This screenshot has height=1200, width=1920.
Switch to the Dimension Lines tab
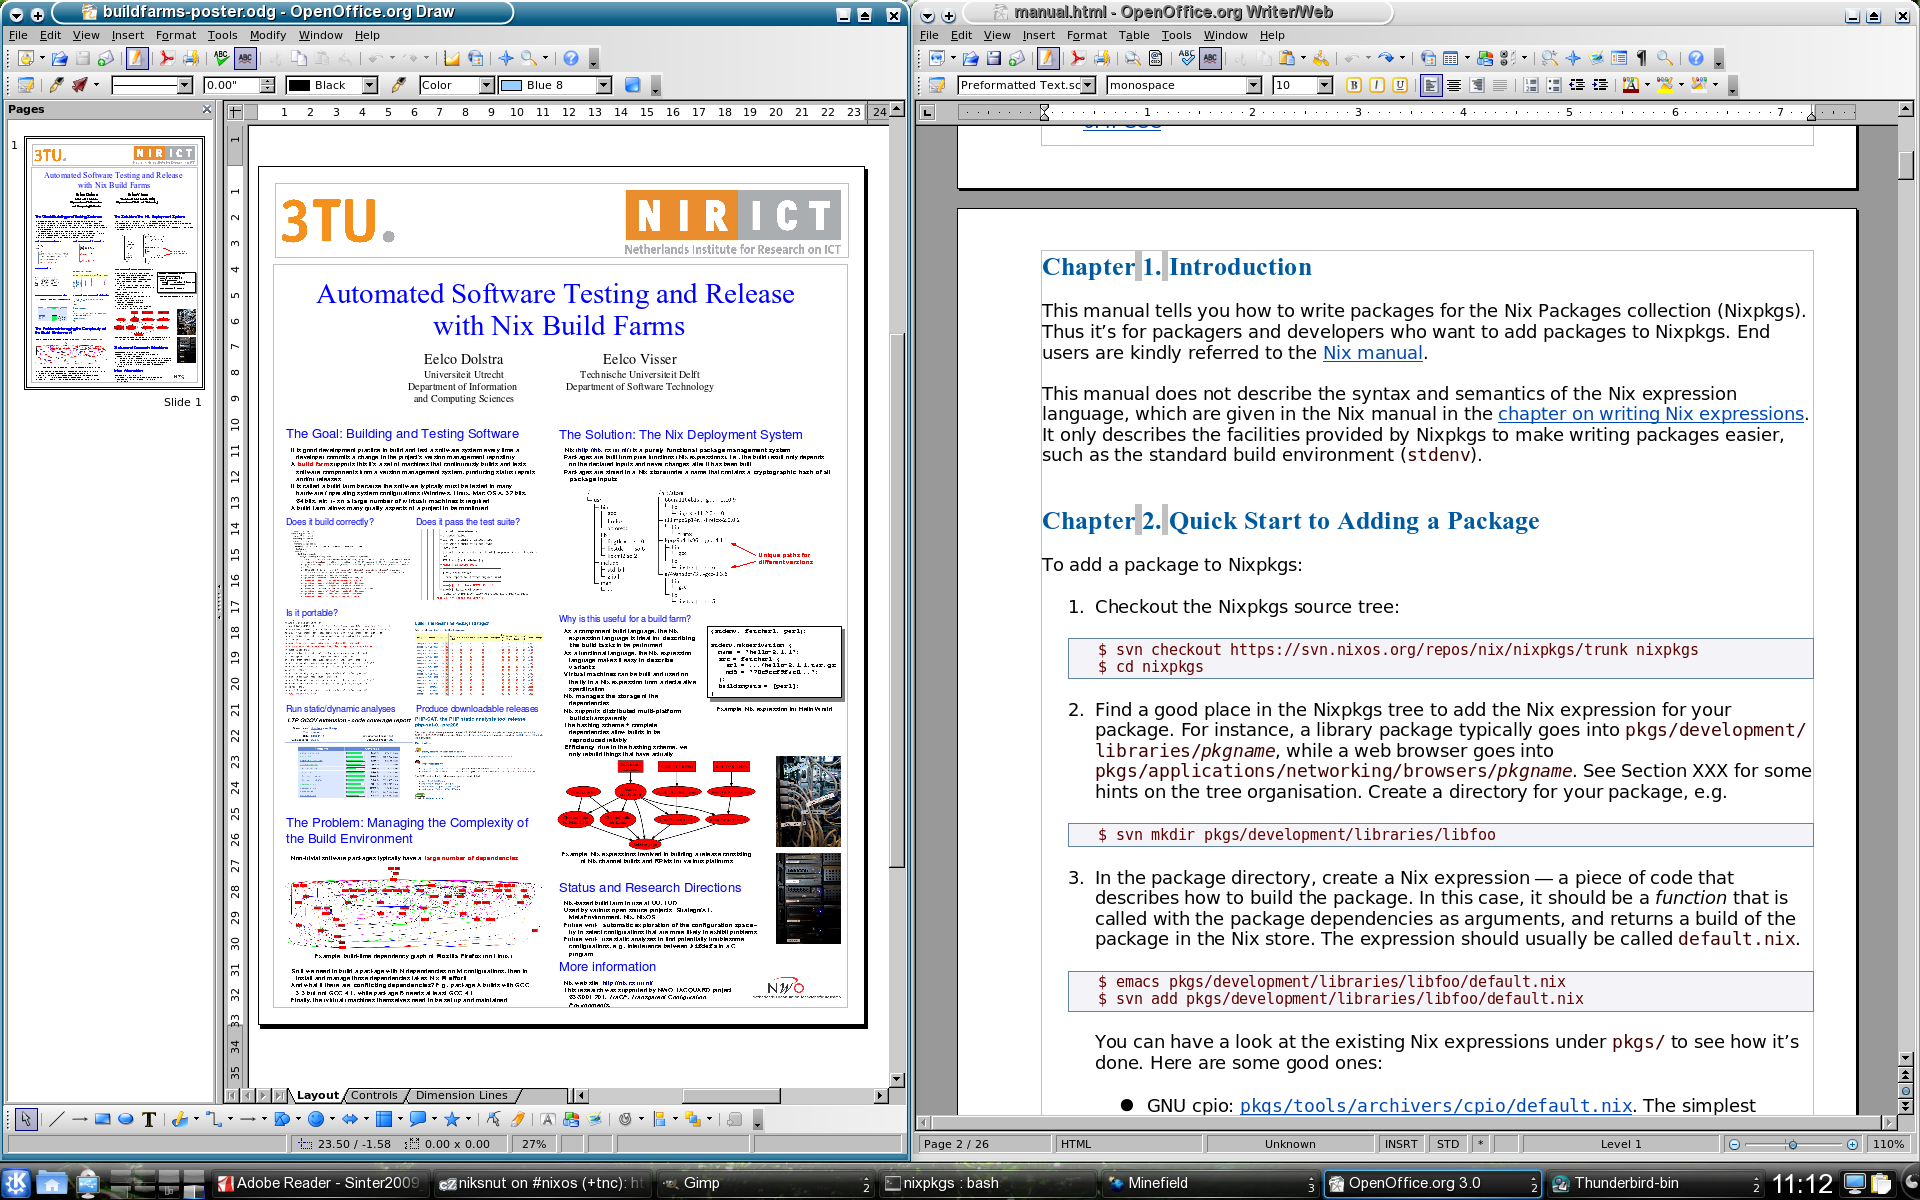[461, 1095]
